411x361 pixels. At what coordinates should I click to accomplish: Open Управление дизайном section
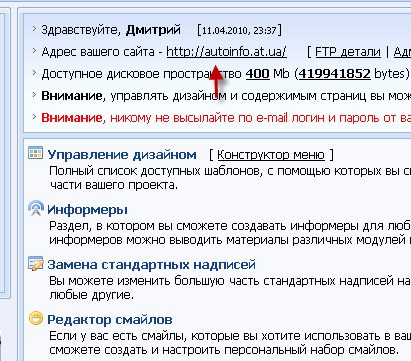pos(122,155)
